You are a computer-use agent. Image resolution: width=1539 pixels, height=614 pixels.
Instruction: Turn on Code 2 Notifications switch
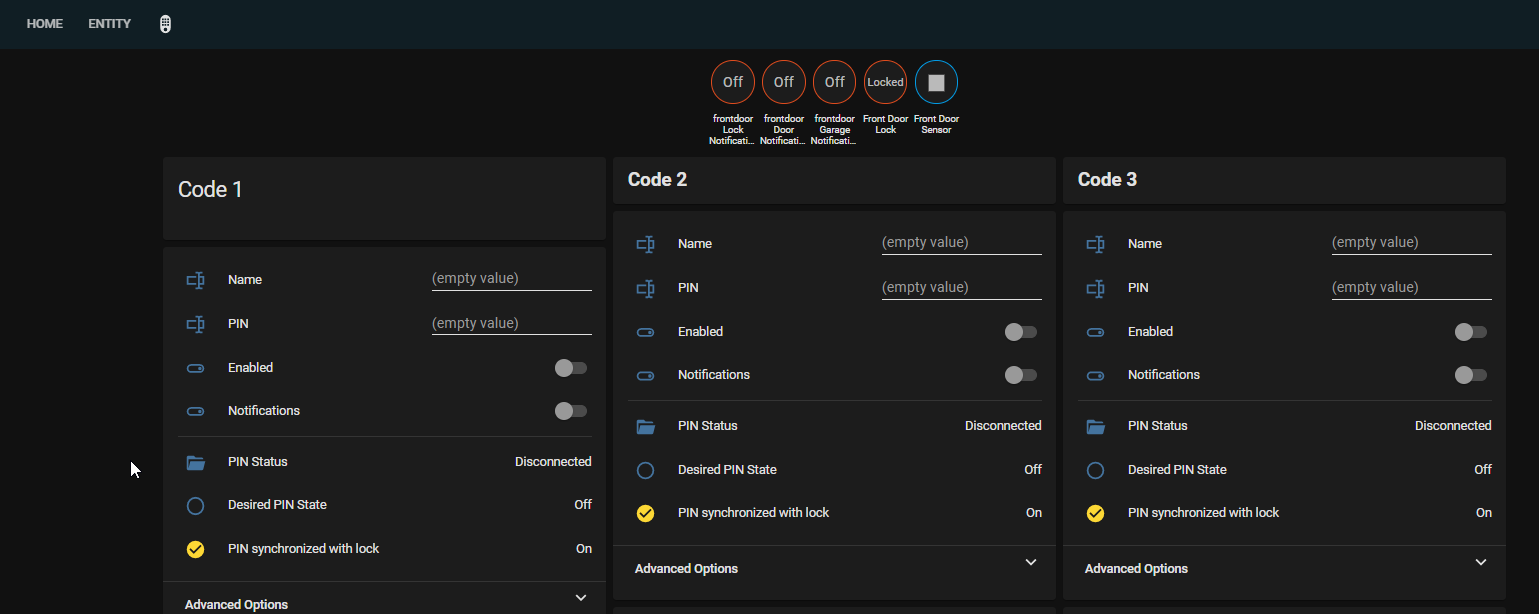coord(1021,375)
